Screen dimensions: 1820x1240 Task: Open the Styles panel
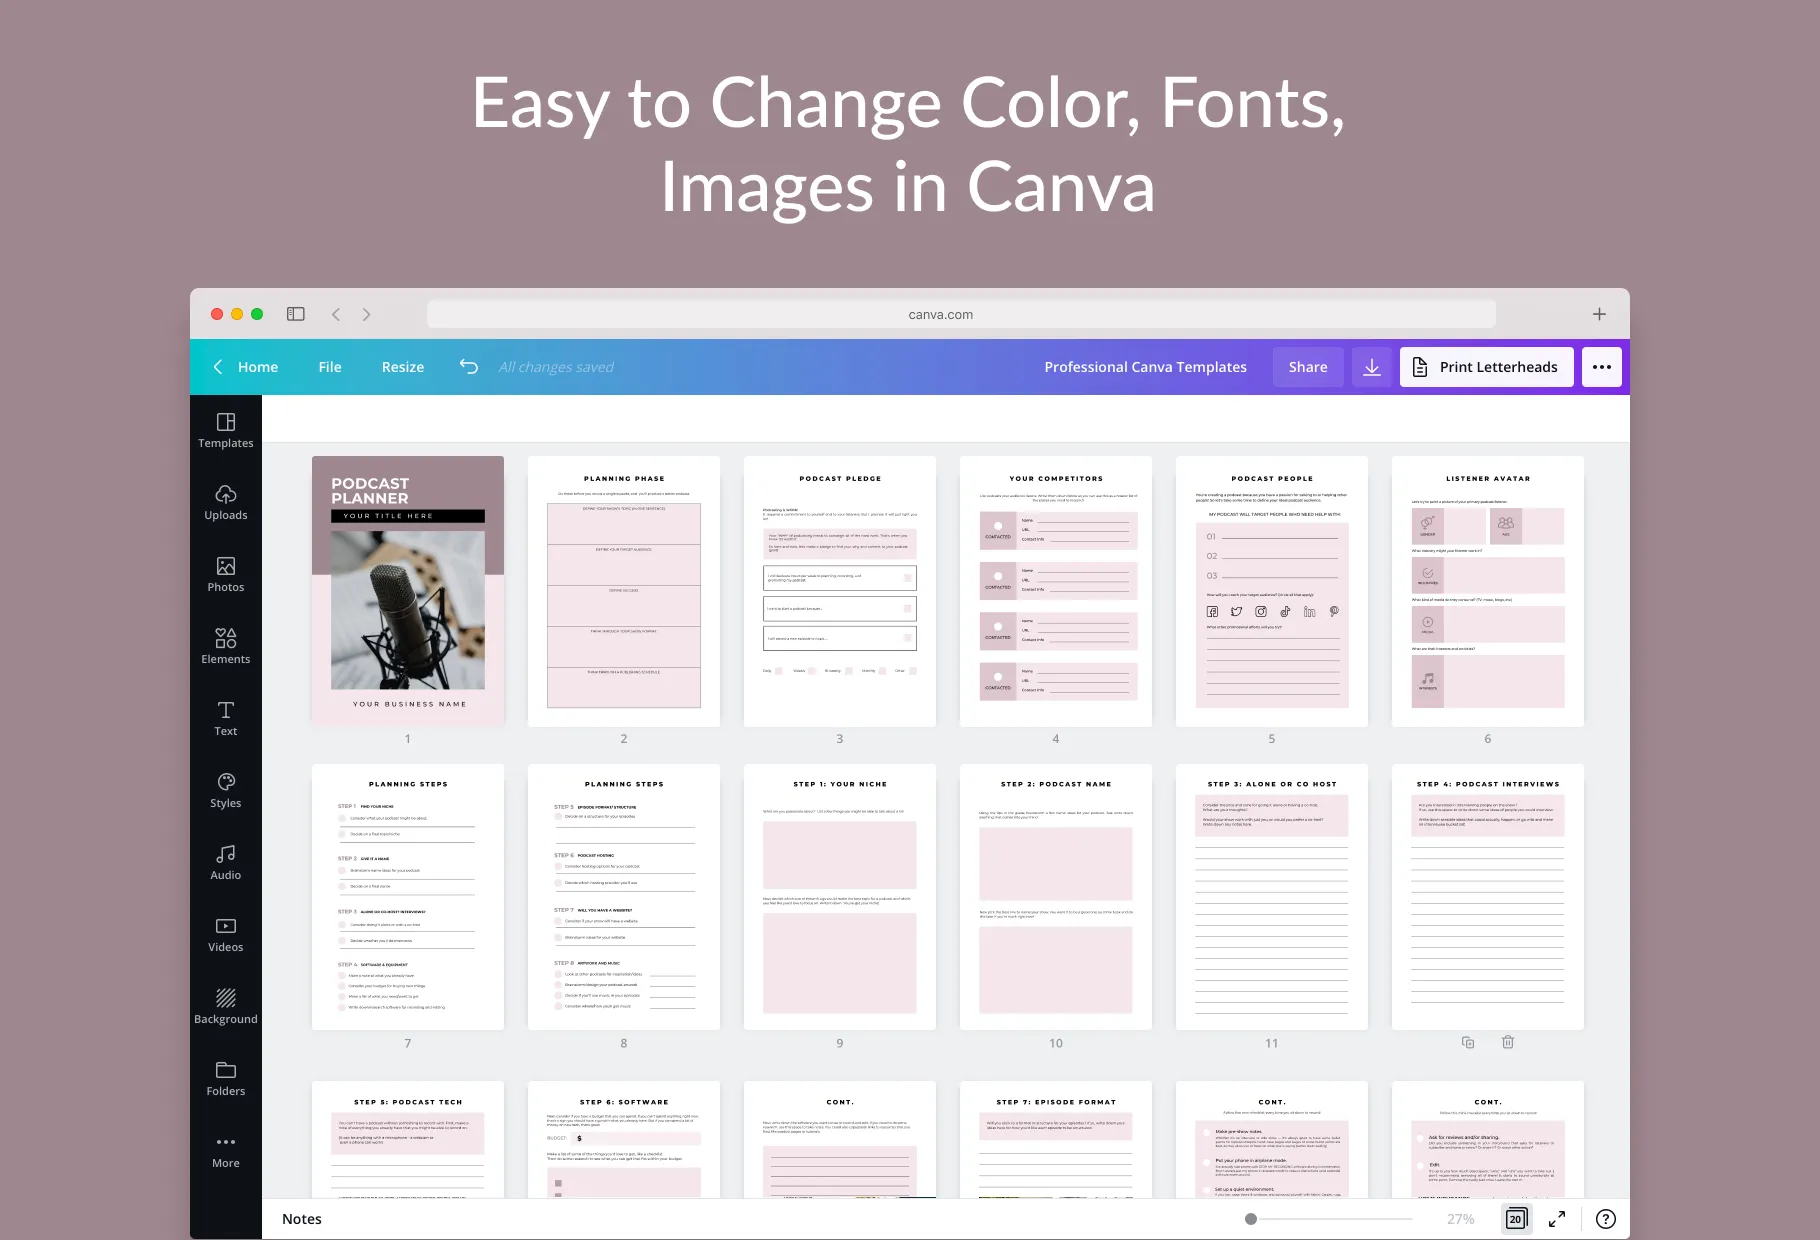tap(226, 791)
